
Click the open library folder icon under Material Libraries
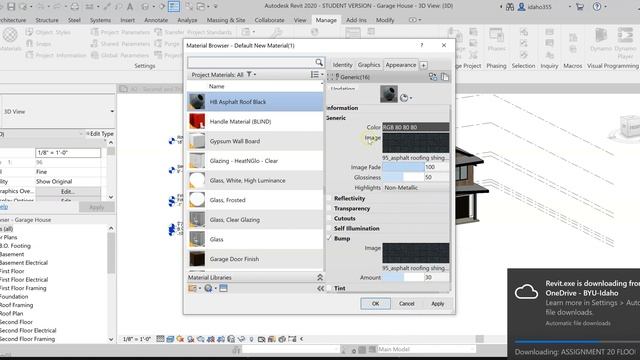click(x=192, y=288)
